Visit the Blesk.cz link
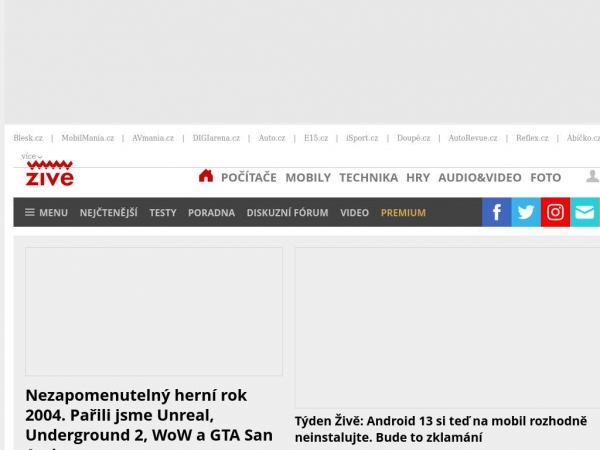This screenshot has width=600, height=450. click(x=28, y=138)
